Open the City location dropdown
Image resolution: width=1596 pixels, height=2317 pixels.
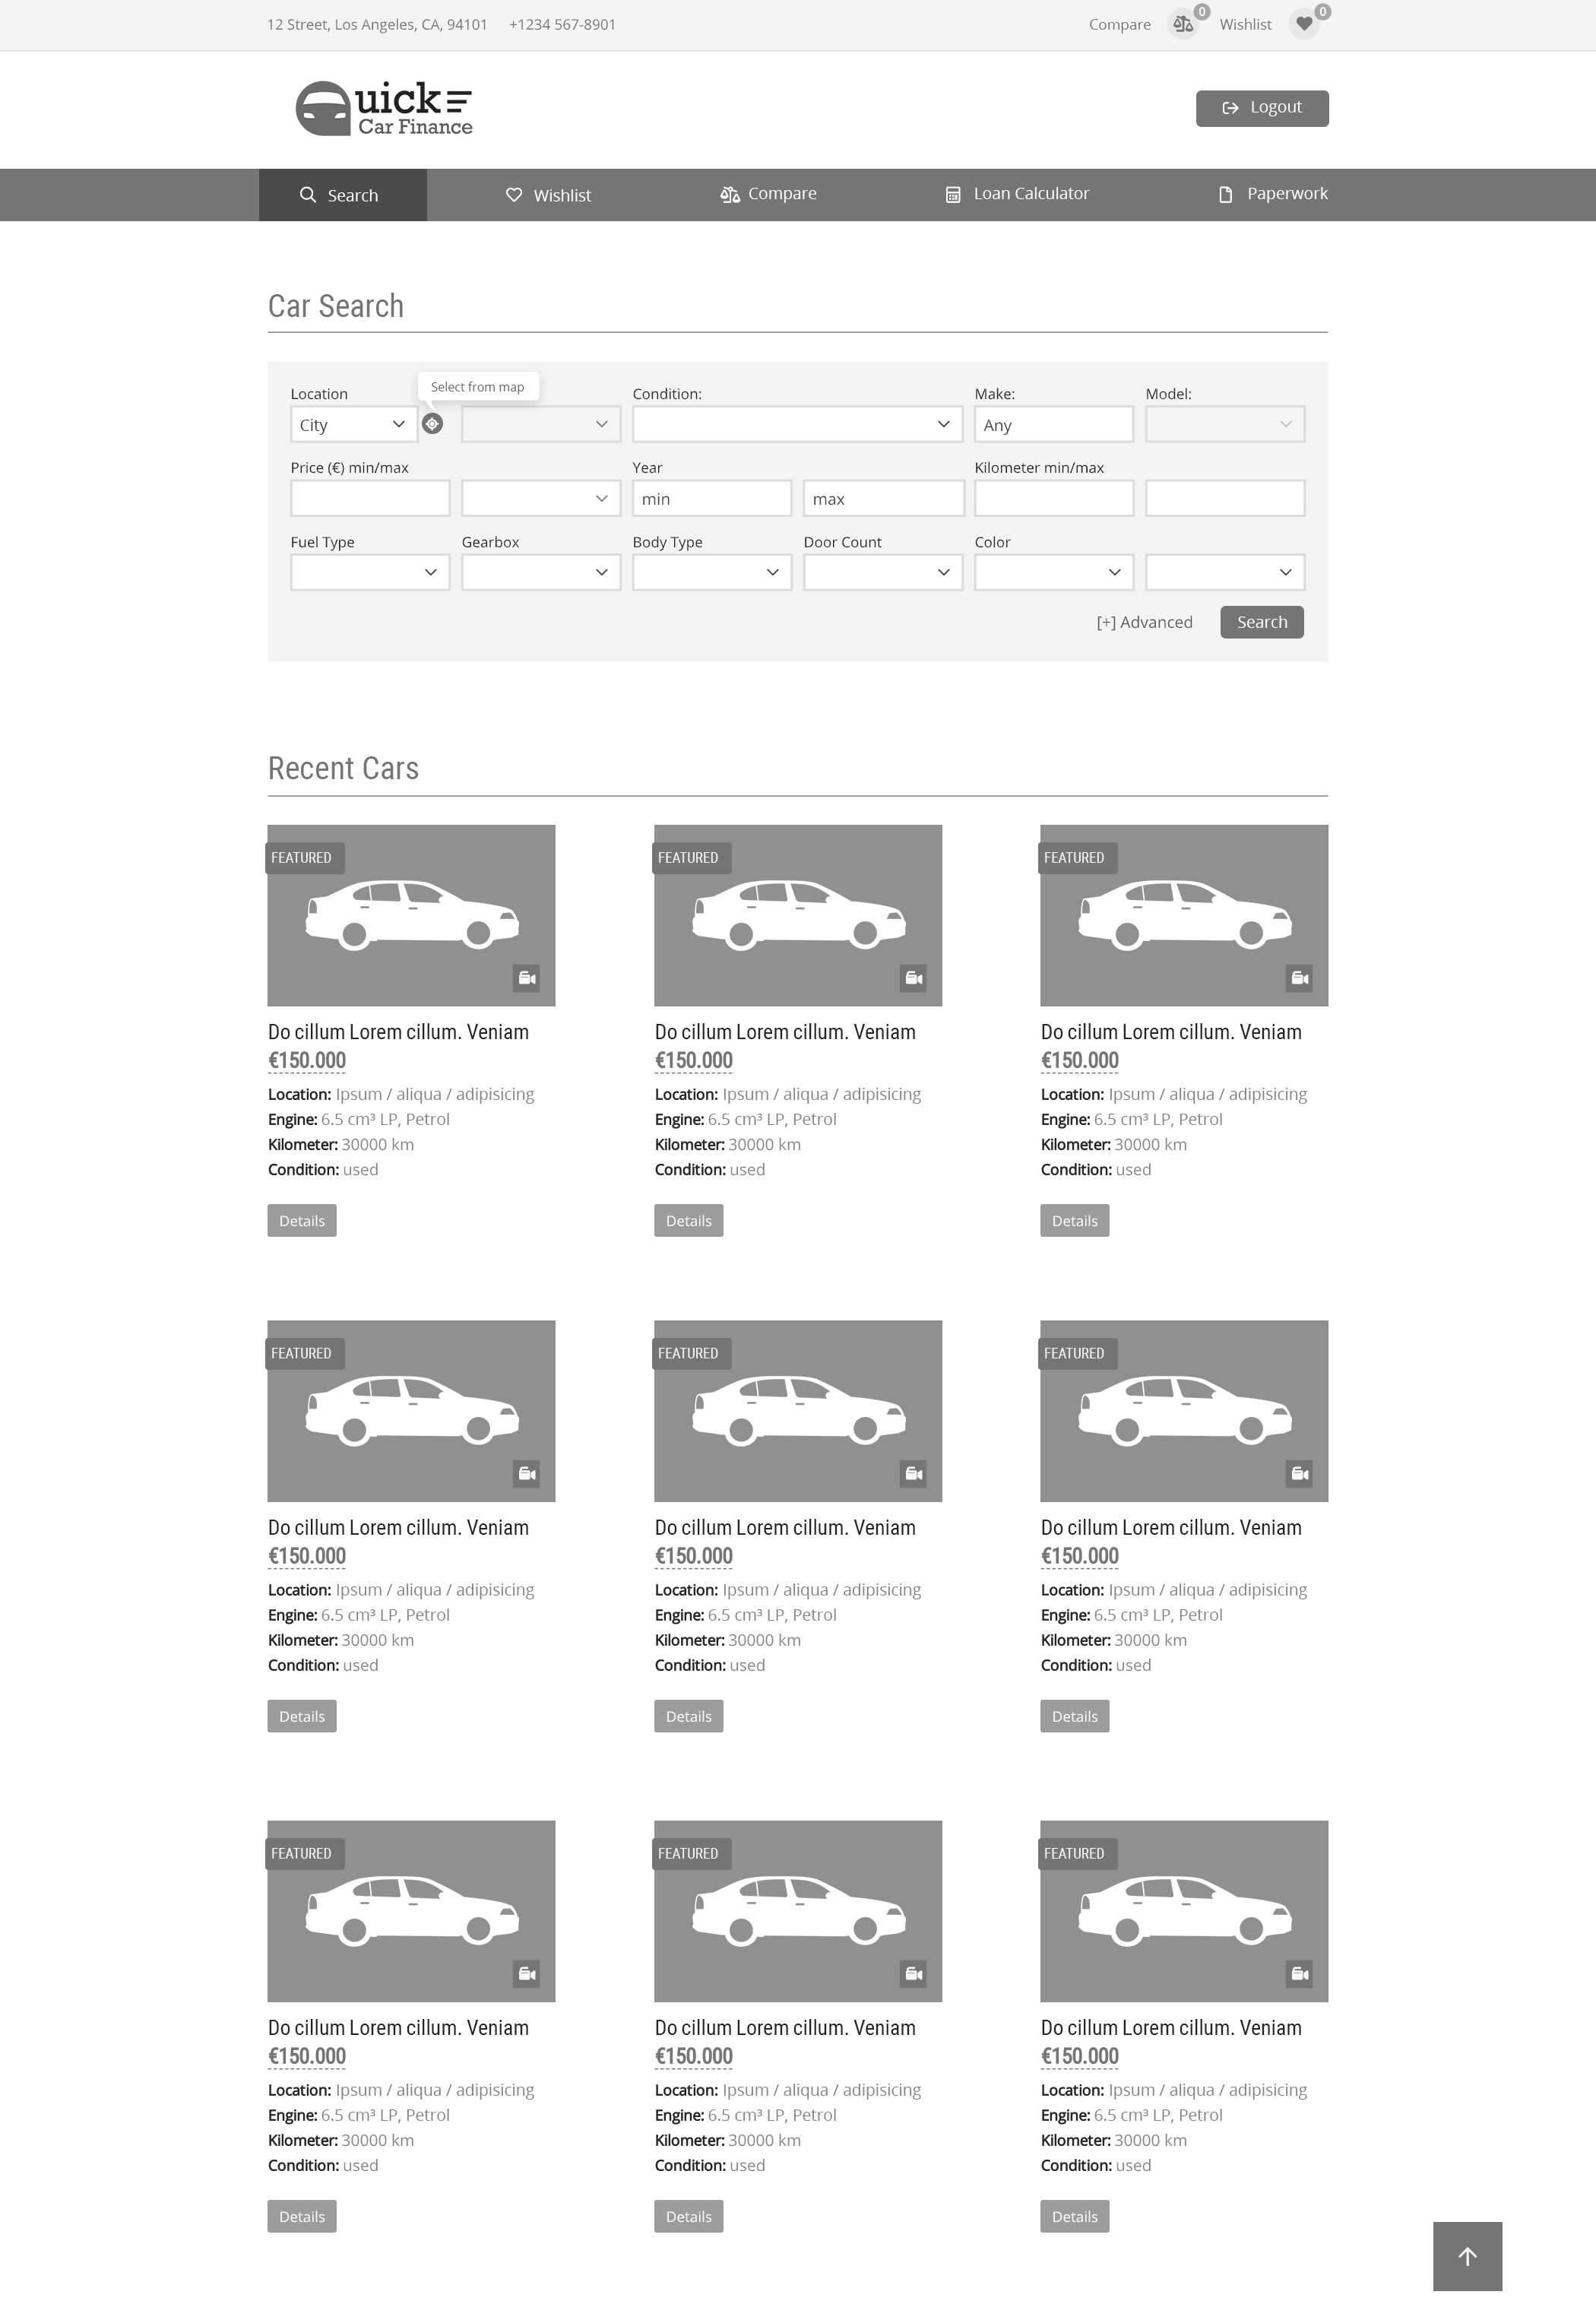tap(352, 424)
